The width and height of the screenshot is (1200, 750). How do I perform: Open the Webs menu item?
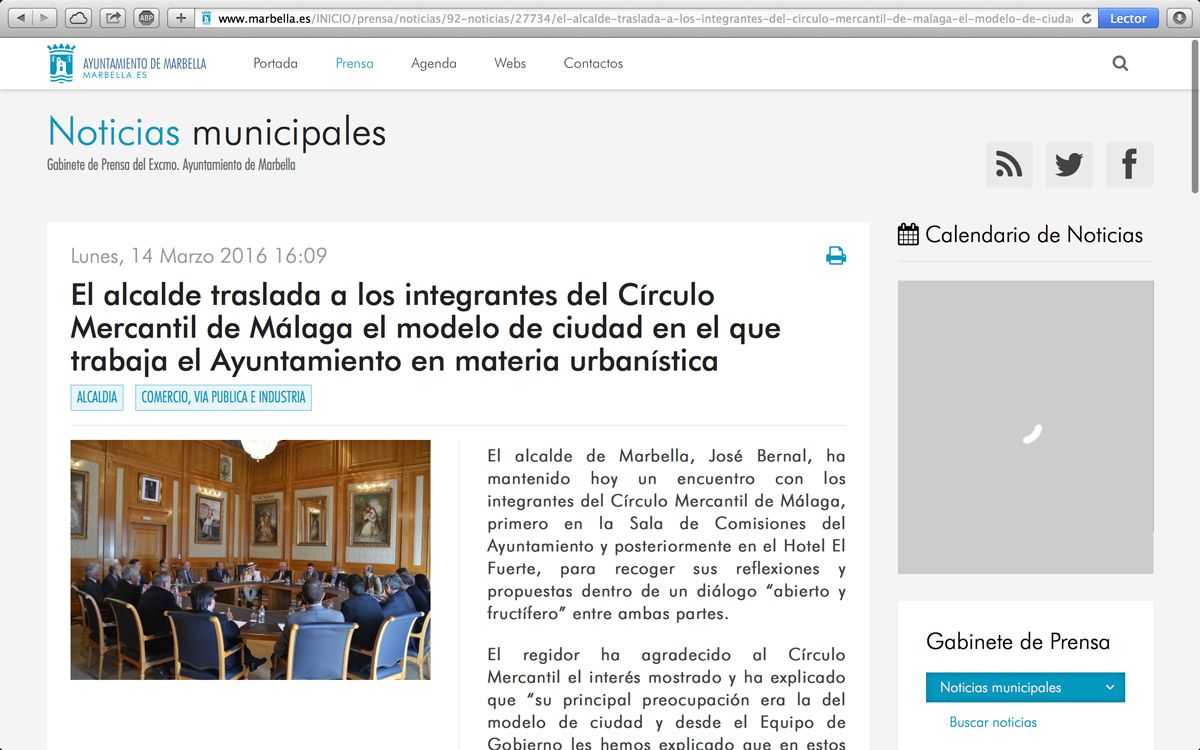click(x=510, y=63)
